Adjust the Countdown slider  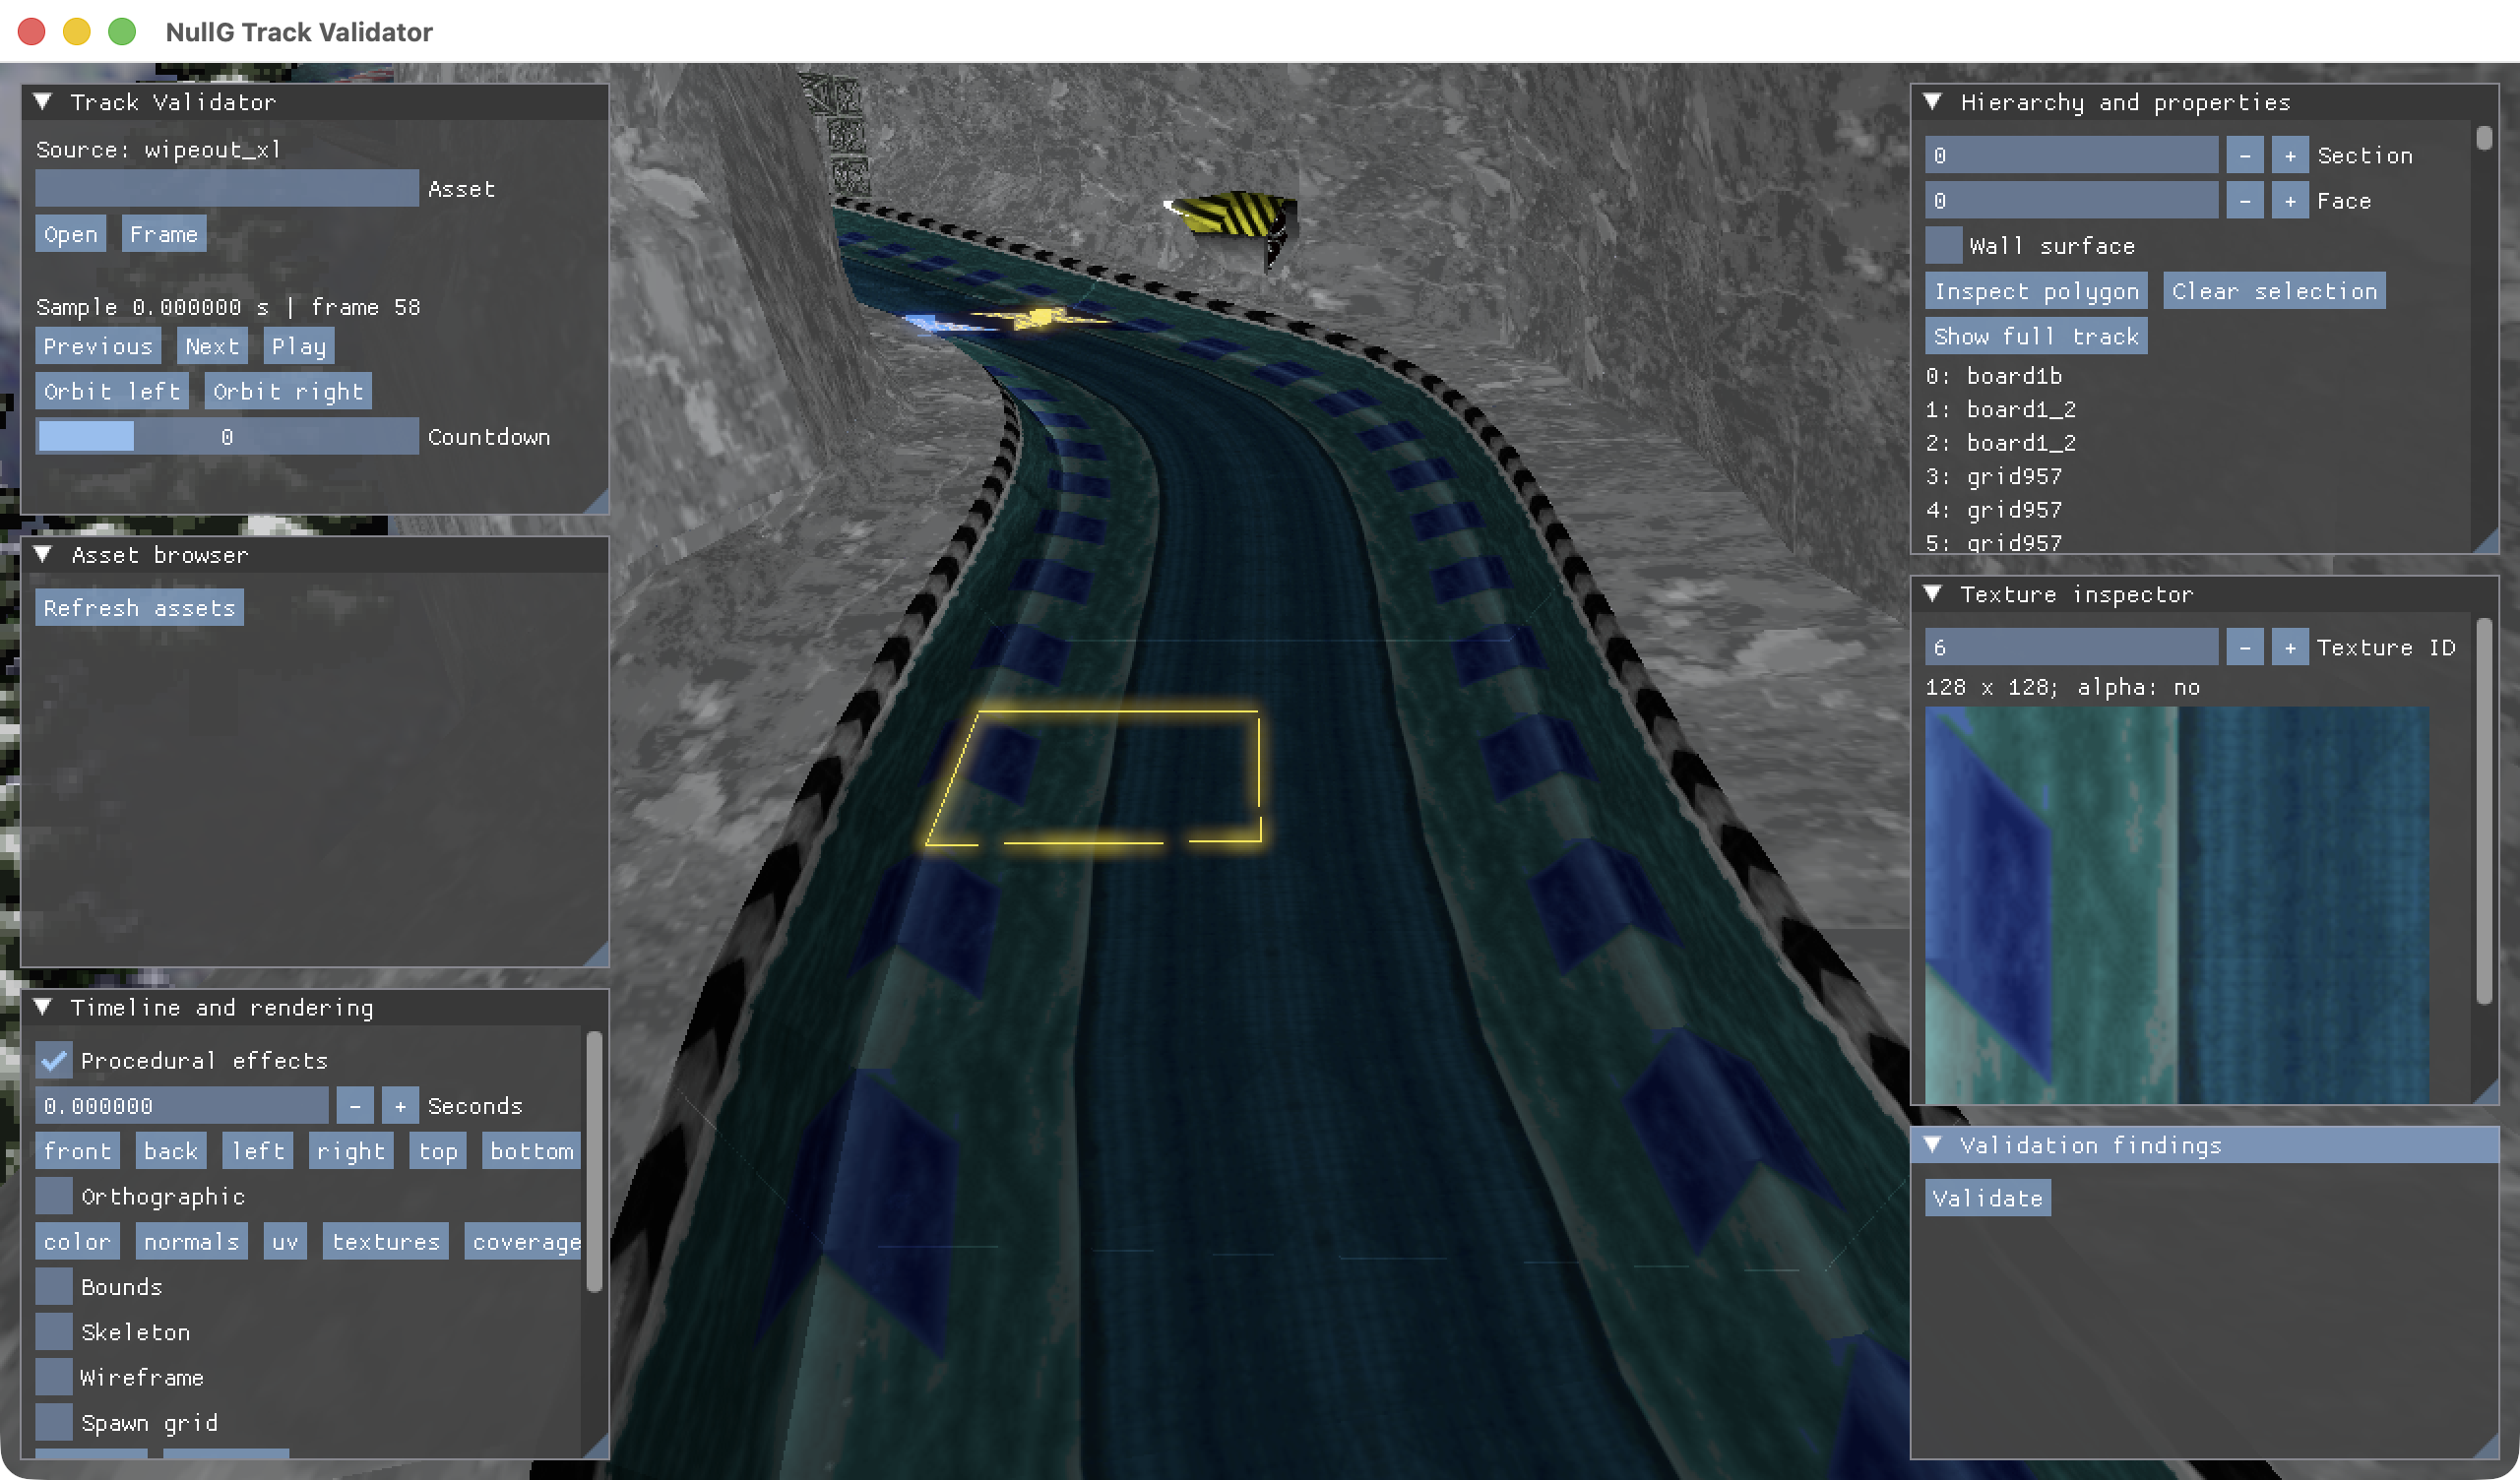[x=227, y=437]
